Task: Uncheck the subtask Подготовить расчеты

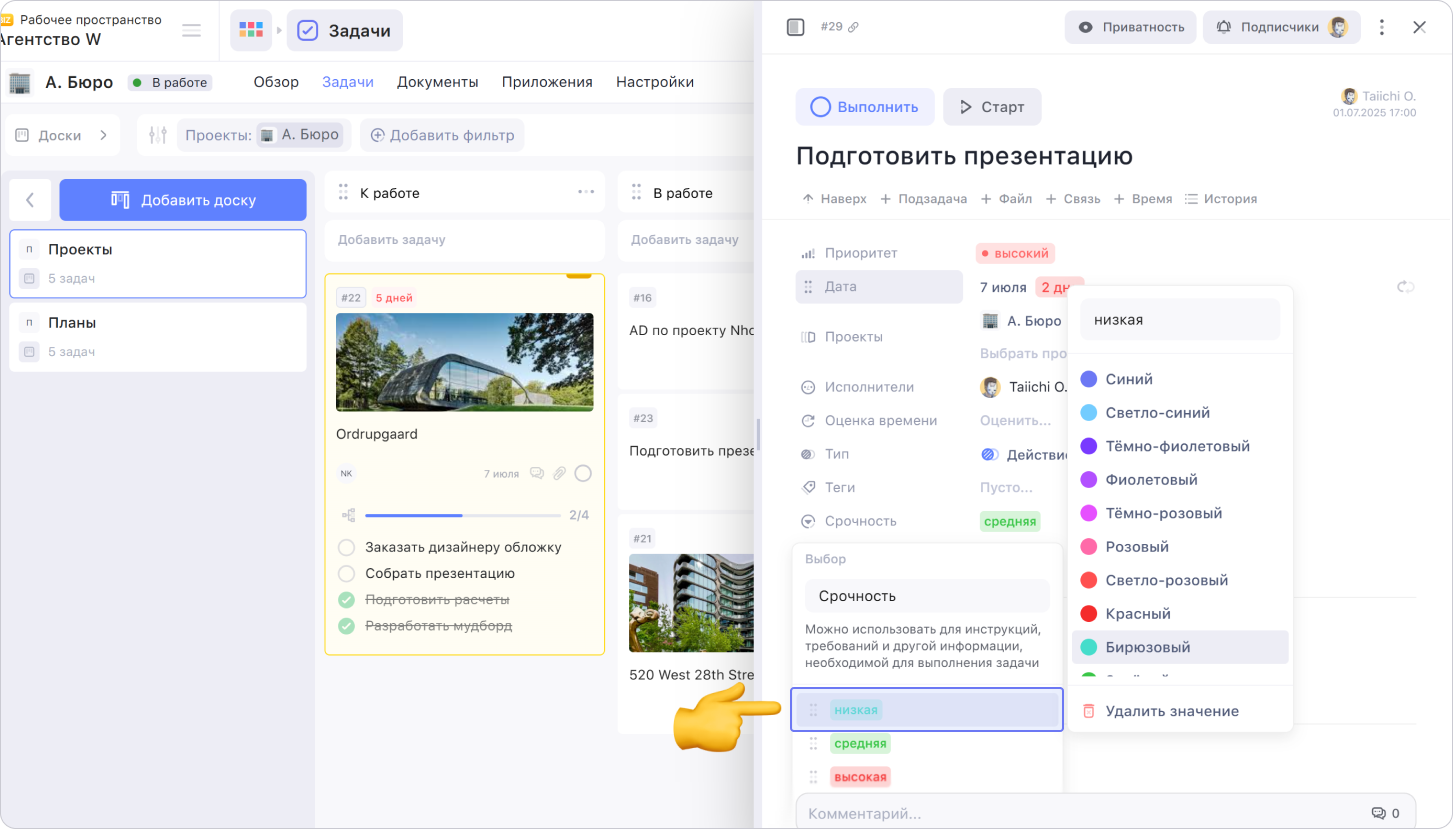Action: tap(347, 600)
